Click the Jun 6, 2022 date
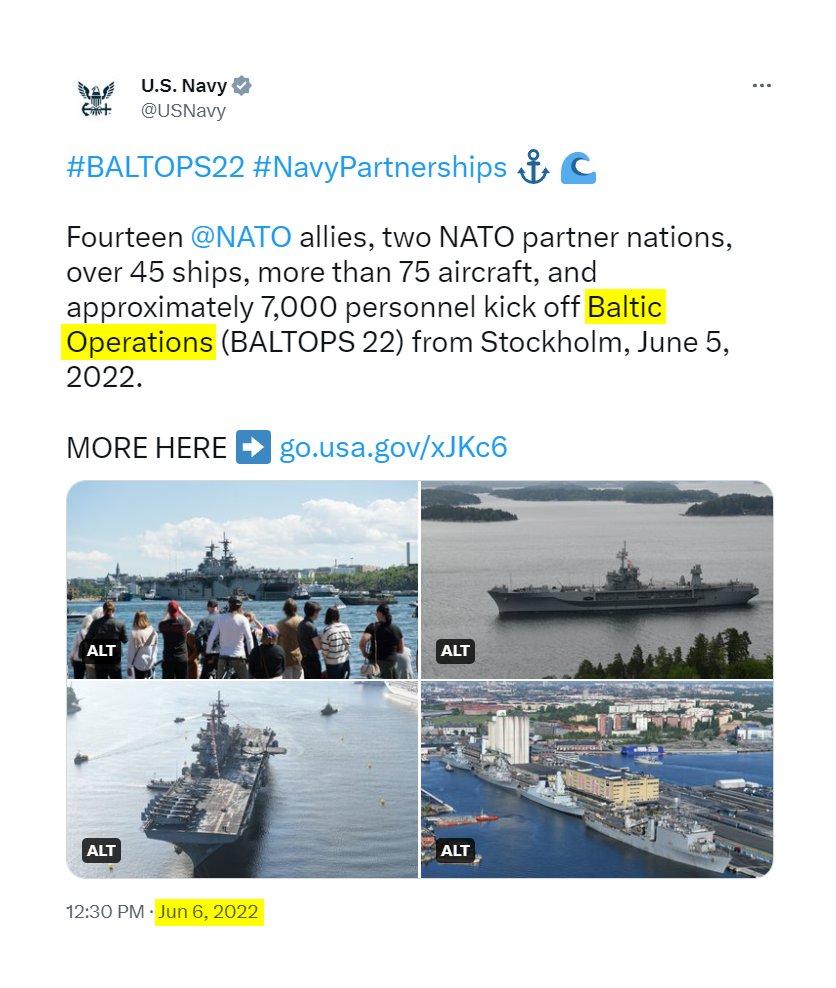The height and width of the screenshot is (988, 836). coord(209,912)
